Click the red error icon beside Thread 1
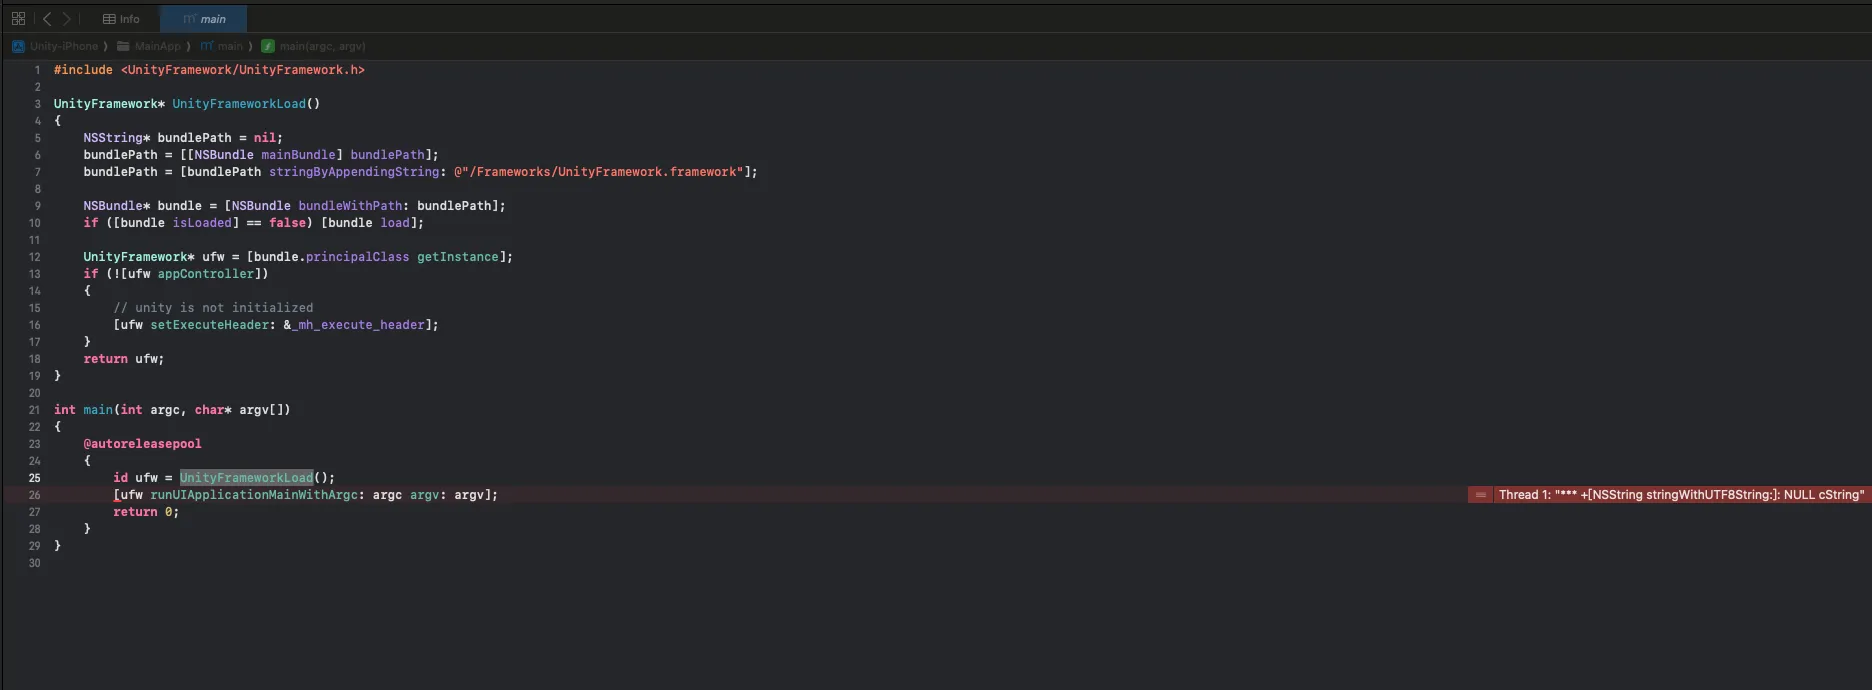This screenshot has width=1872, height=690. coord(1480,495)
